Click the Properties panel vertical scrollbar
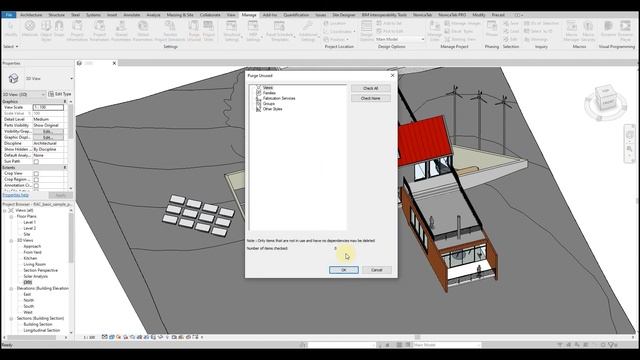The width and height of the screenshot is (640, 360). 71,122
